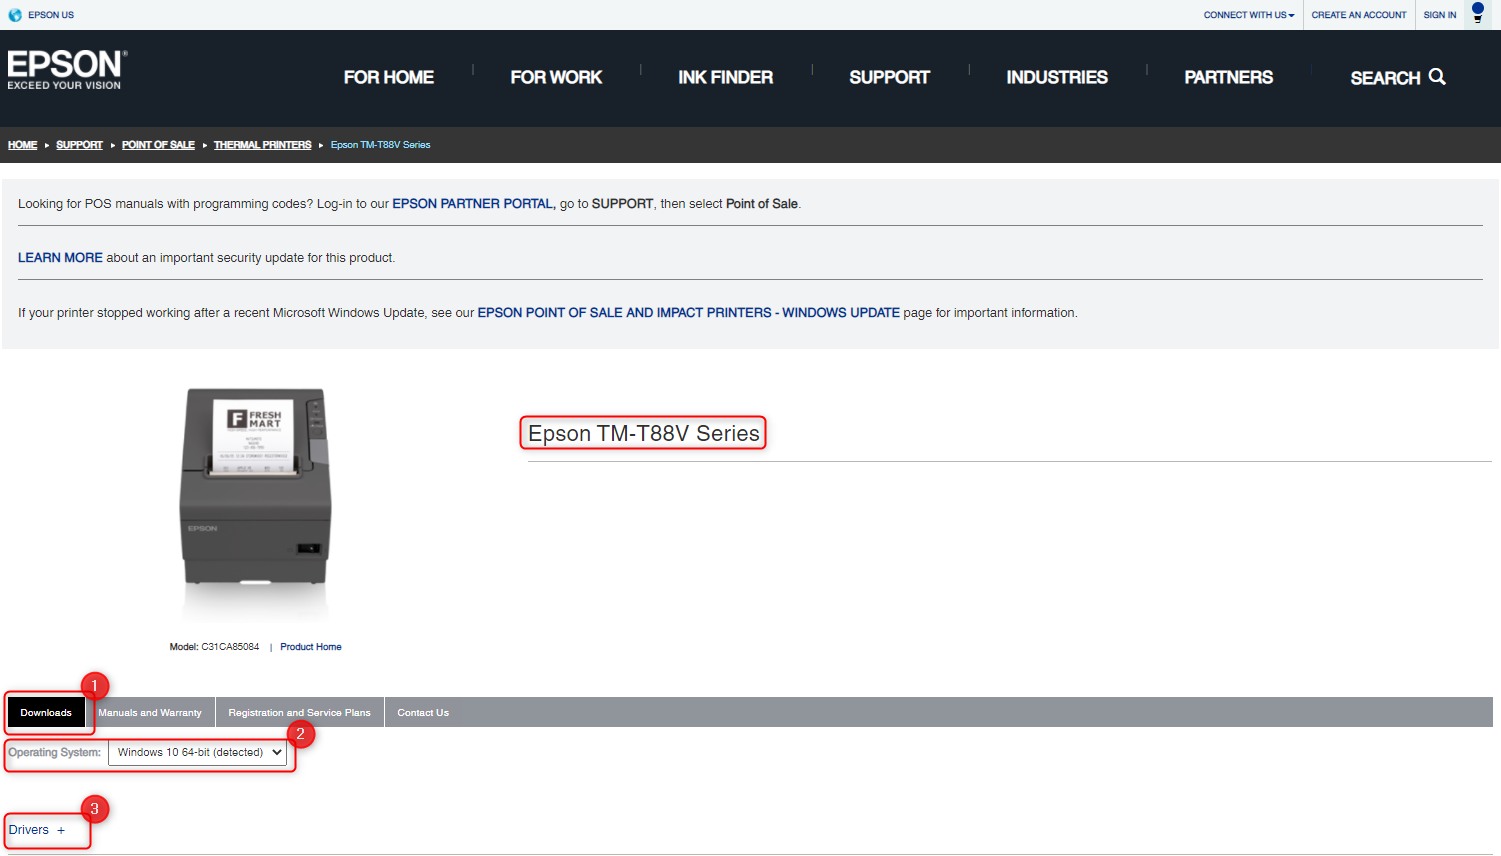Click the Home breadcrumb link
1501x856 pixels.
(x=22, y=145)
